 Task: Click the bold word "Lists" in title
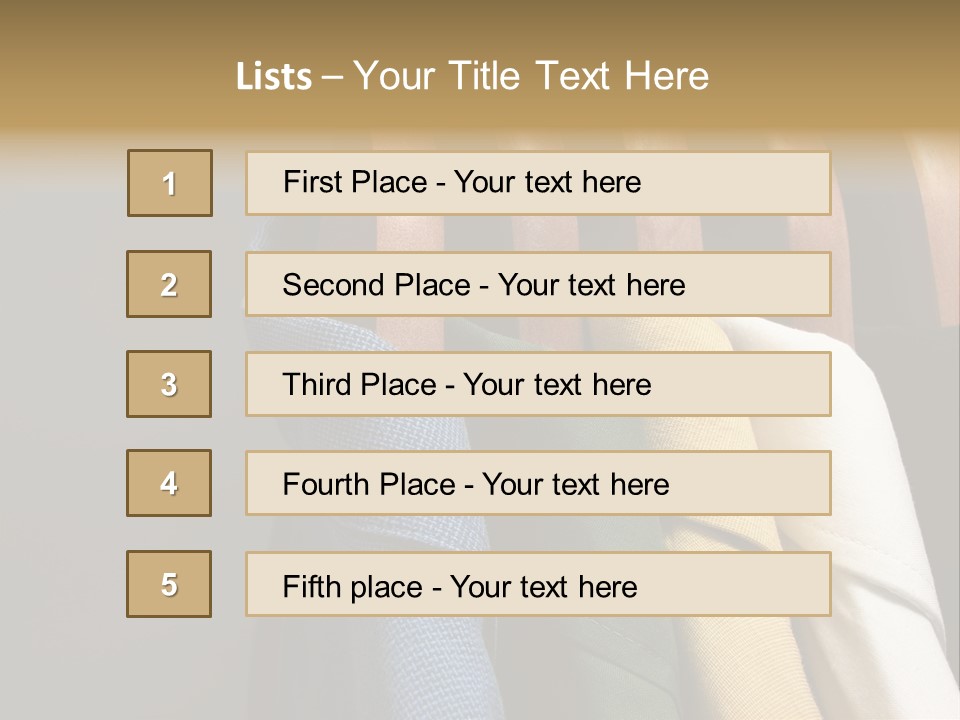[274, 77]
